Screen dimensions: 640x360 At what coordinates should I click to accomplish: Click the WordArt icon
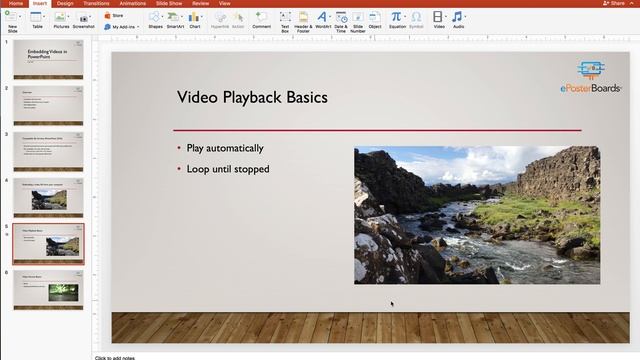pos(322,17)
